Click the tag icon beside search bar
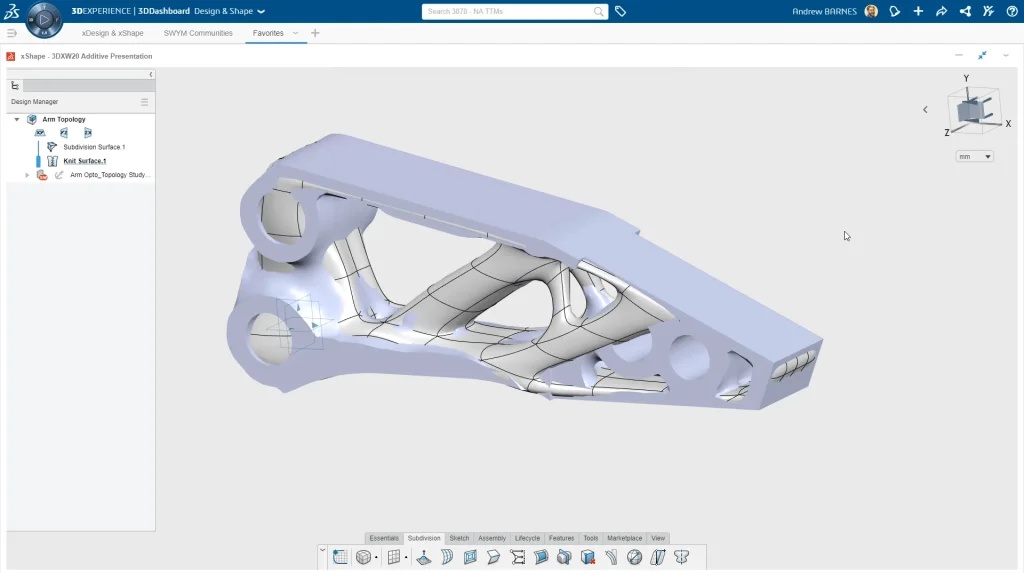This screenshot has height=573, width=1024. coord(620,12)
